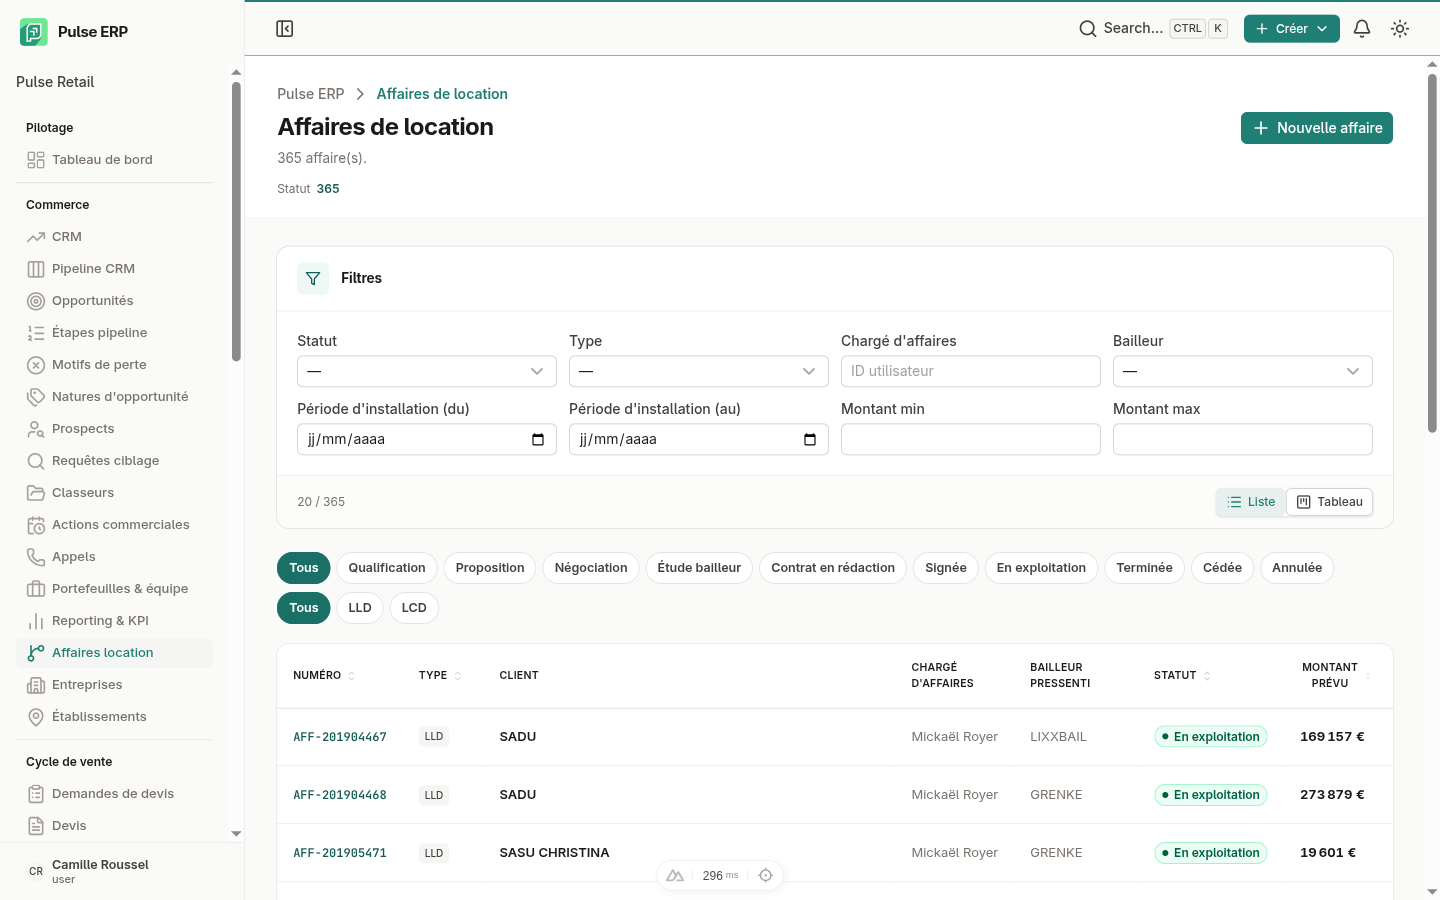1440x900 pixels.
Task: Open the Statut filter dropdown
Action: coord(427,371)
